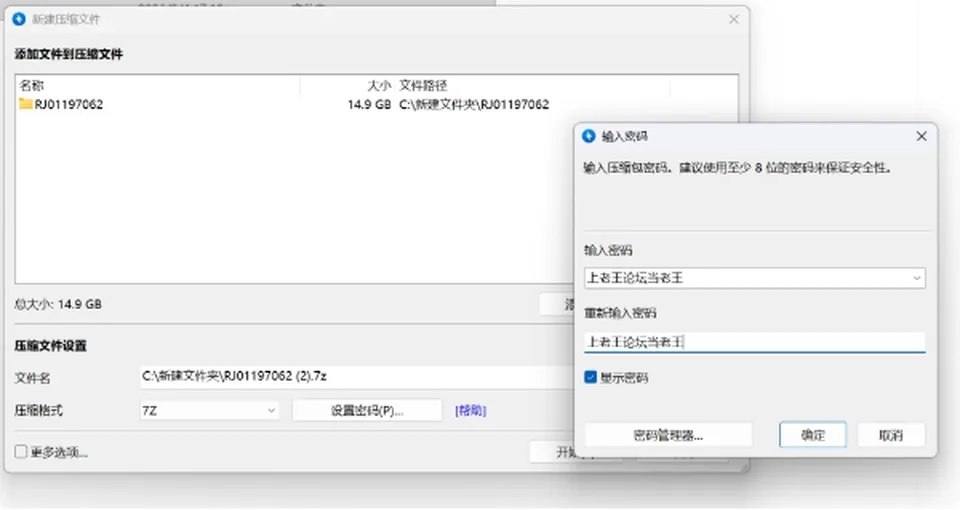Image resolution: width=960 pixels, height=510 pixels.
Task: Close the 输入密码 dialog
Action: coord(921,136)
